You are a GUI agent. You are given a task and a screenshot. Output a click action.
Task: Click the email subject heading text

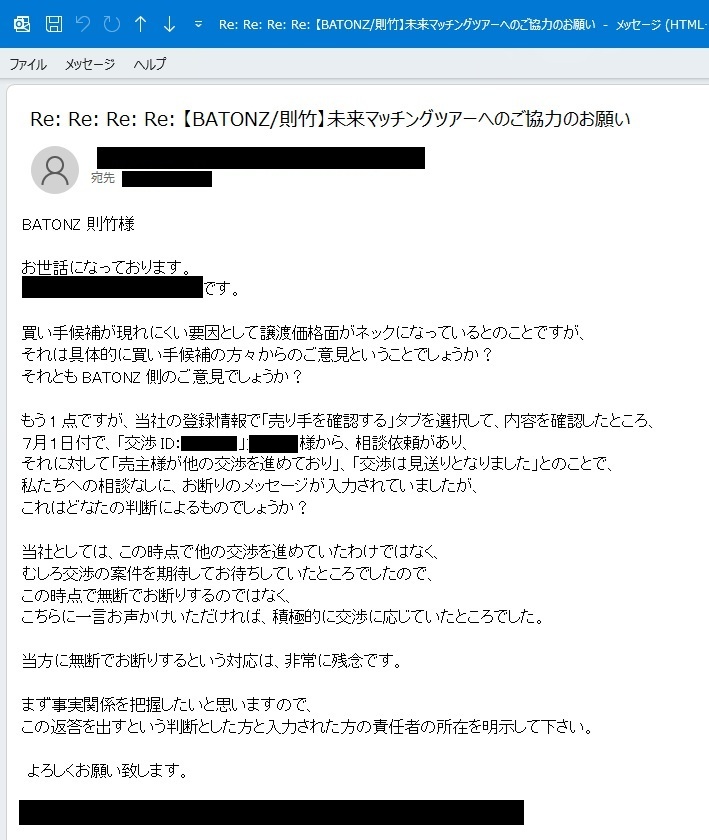point(330,119)
